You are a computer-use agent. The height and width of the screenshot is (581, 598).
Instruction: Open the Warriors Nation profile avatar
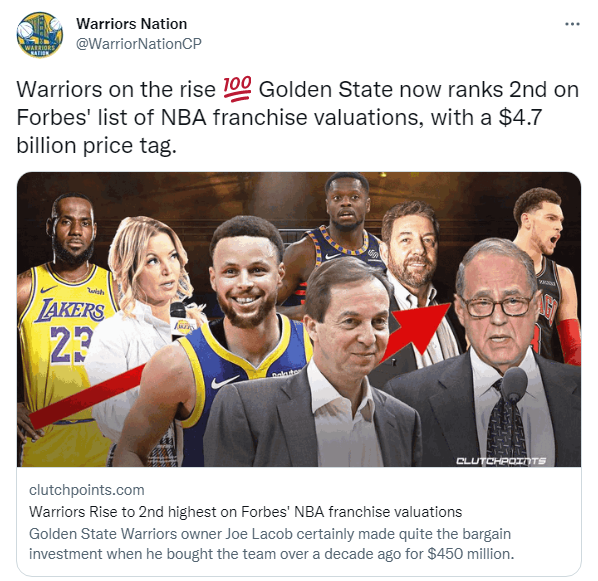pyautogui.click(x=39, y=34)
